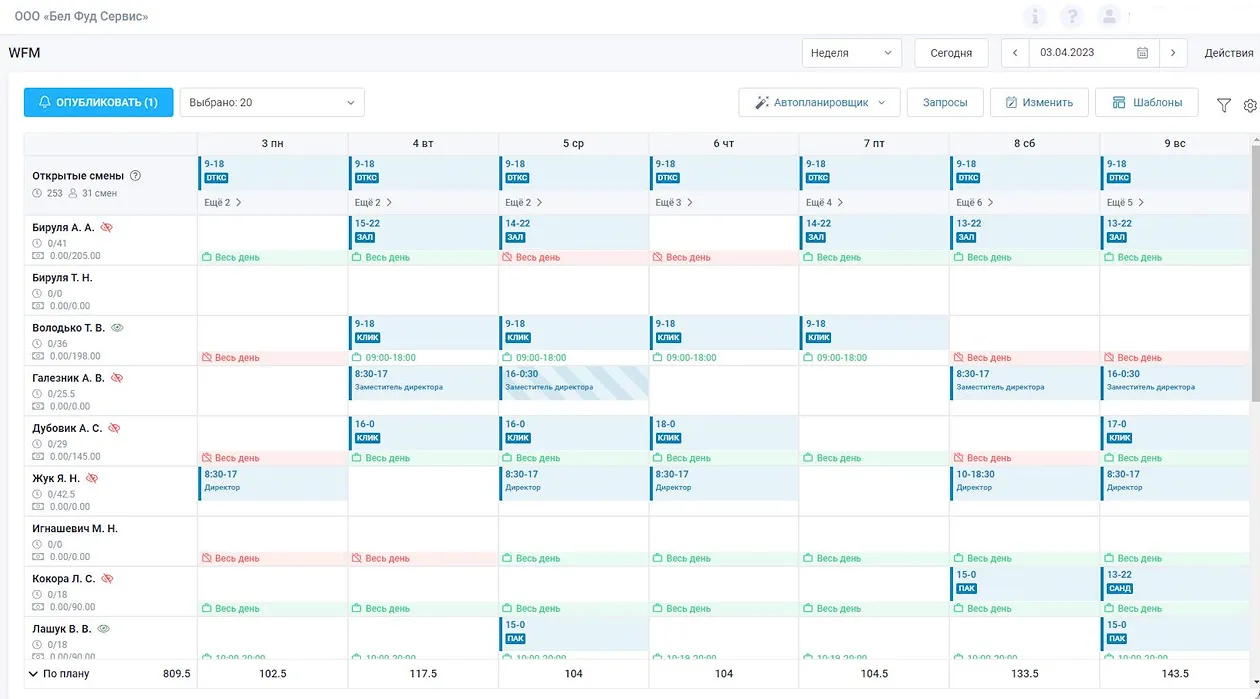The height and width of the screenshot is (699, 1260).
Task: Open the Выбрано: 20 dropdown
Action: click(272, 102)
